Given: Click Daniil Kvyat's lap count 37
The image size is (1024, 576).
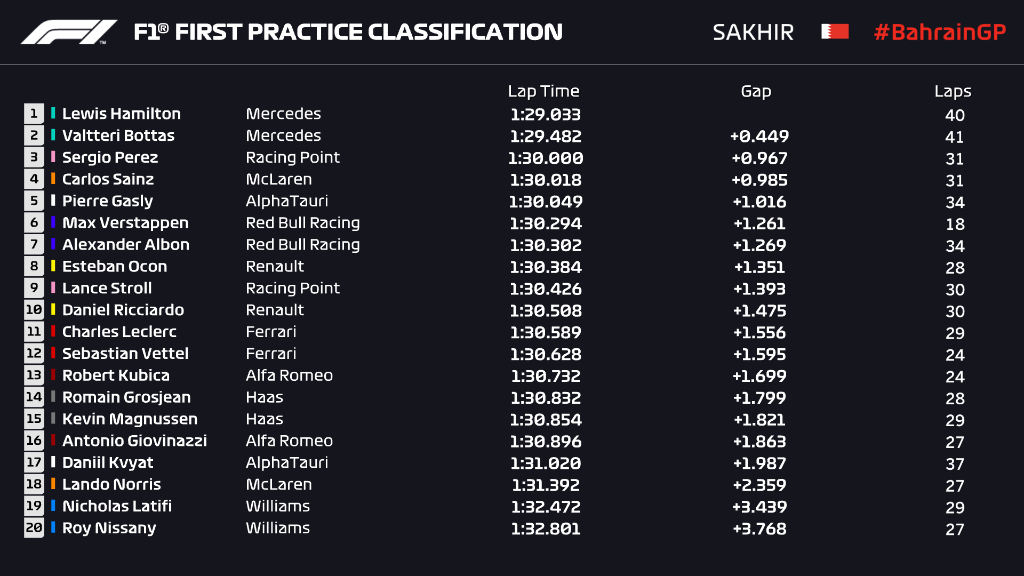Looking at the screenshot, I should click(953, 464).
